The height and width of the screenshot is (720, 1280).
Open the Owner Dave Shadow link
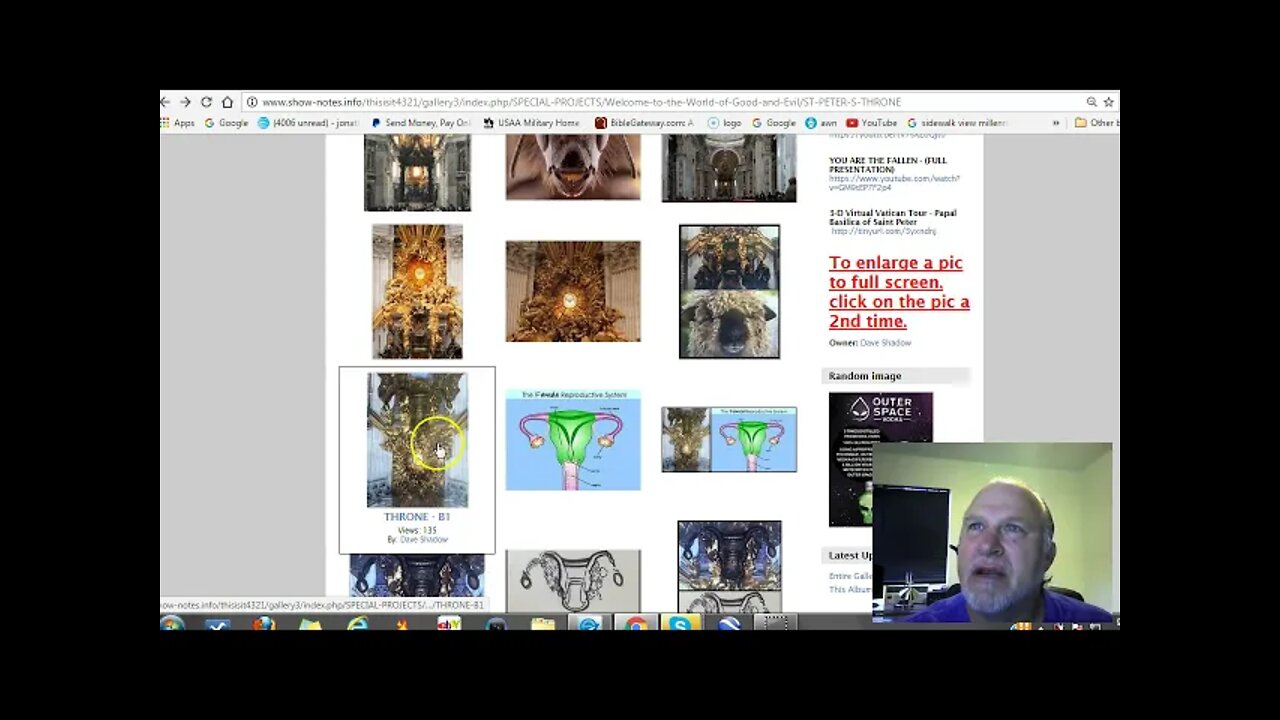[886, 343]
